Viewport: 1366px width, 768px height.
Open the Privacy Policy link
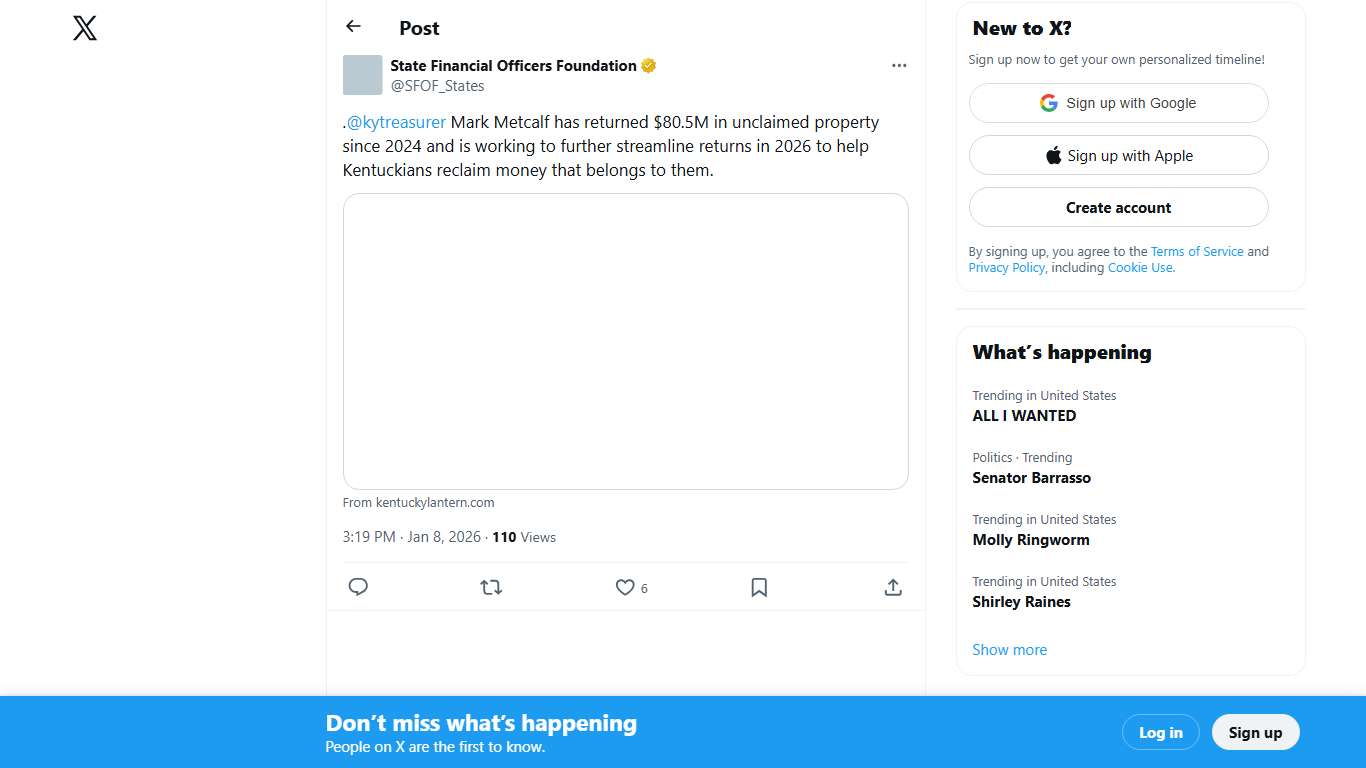[1006, 268]
